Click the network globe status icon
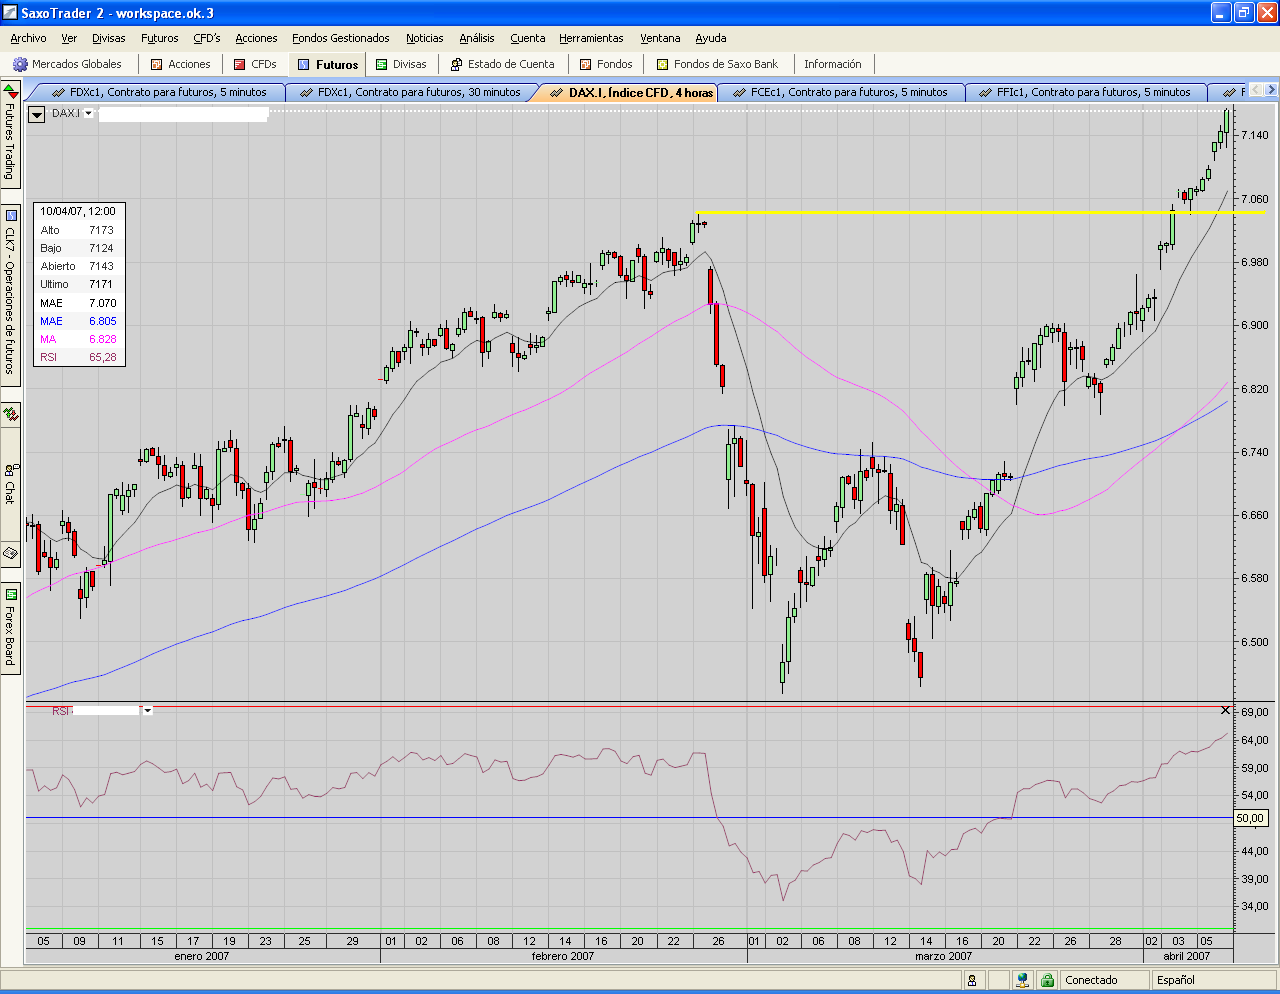This screenshot has width=1280, height=994. [1022, 980]
